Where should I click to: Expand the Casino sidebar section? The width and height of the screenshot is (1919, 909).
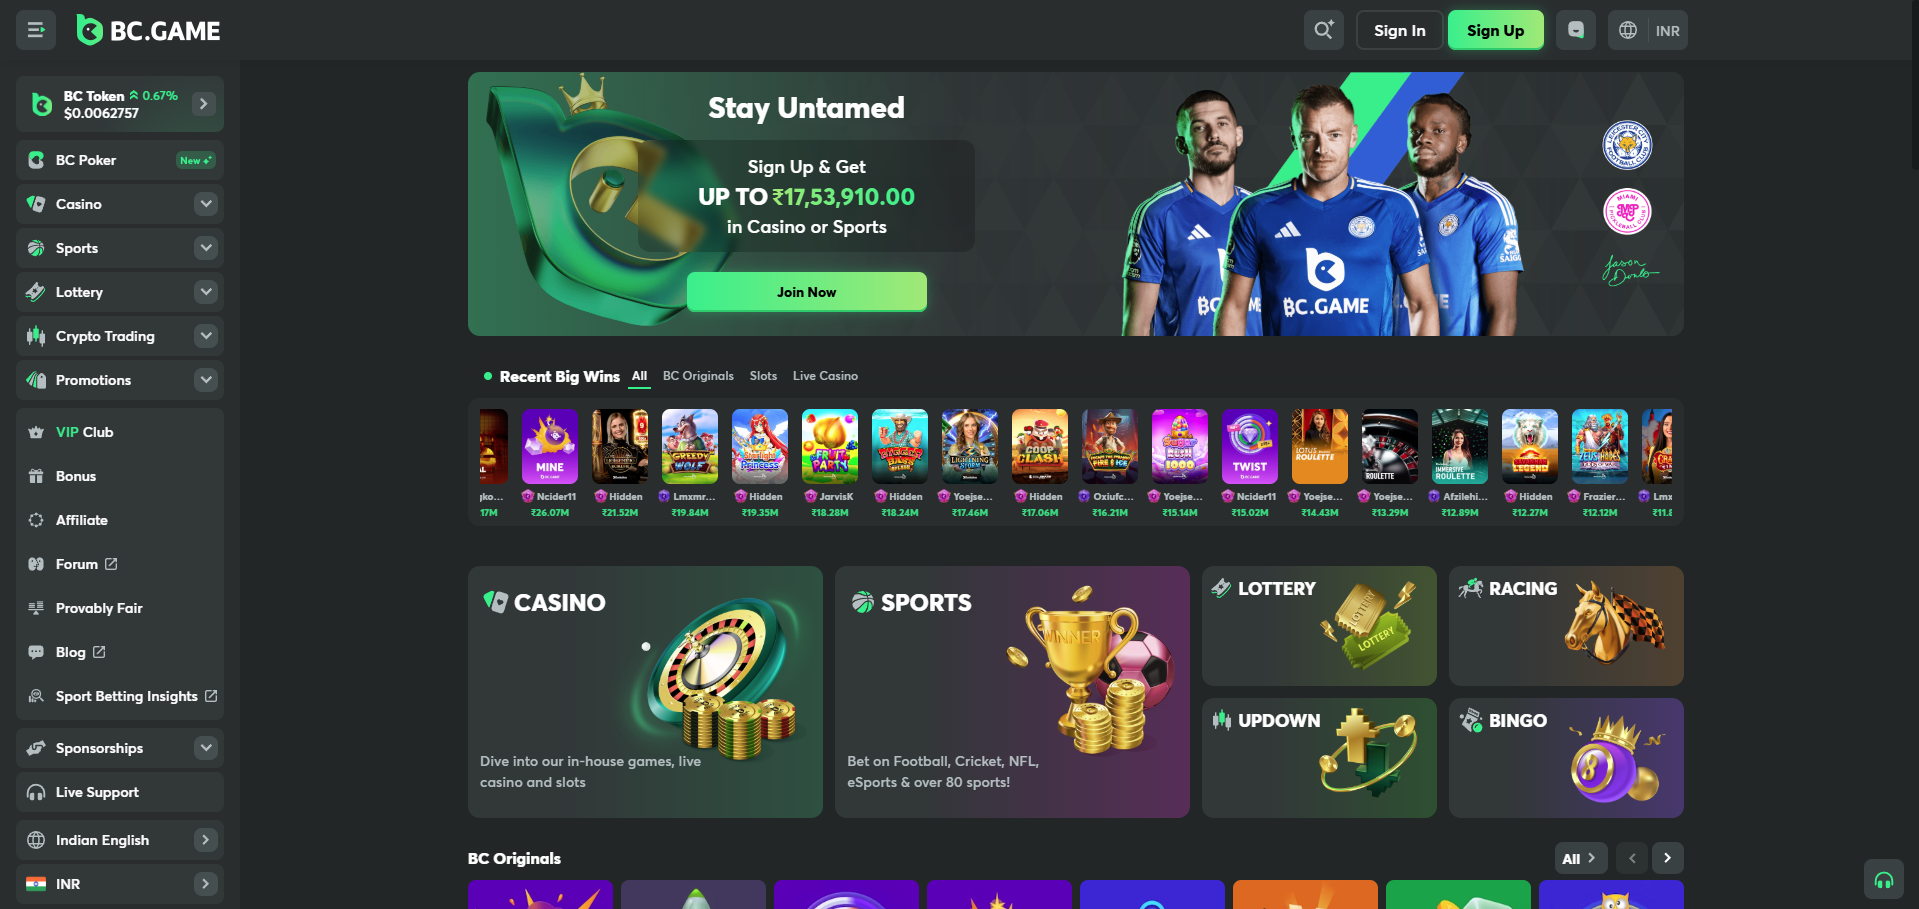coord(120,204)
